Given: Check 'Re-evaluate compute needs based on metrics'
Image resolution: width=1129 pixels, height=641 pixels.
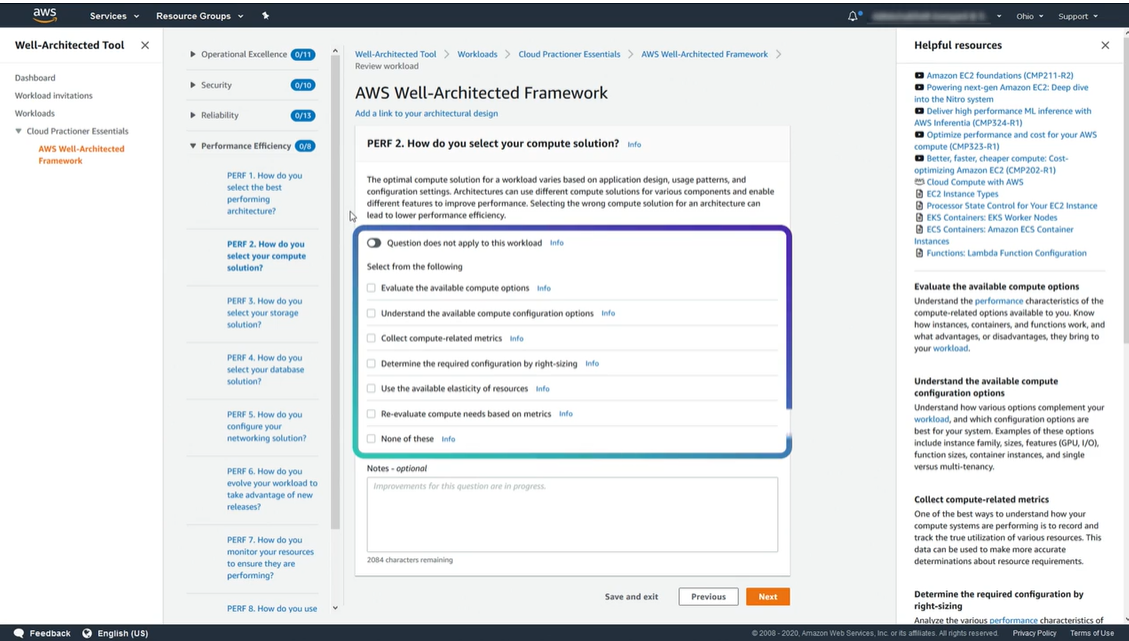Looking at the screenshot, I should point(372,414).
